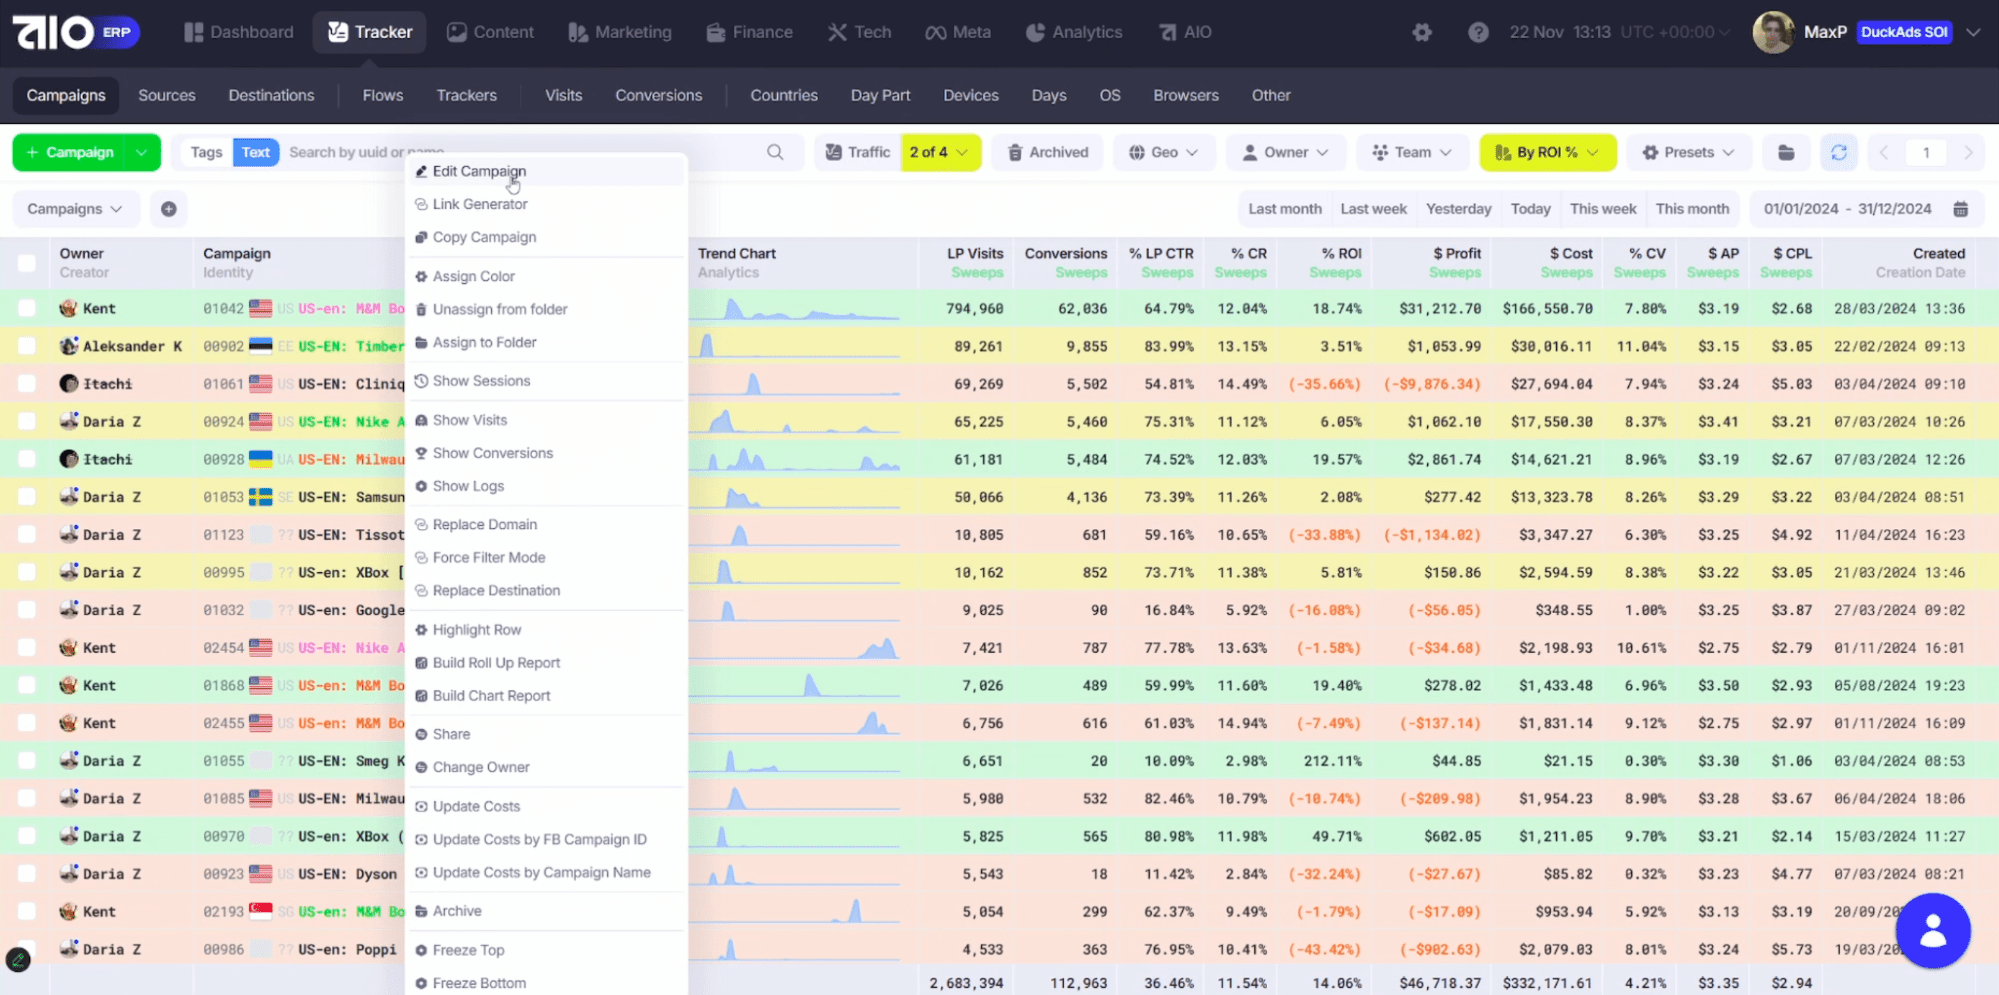Open the By ROI % sorting dropdown

(x=1546, y=152)
